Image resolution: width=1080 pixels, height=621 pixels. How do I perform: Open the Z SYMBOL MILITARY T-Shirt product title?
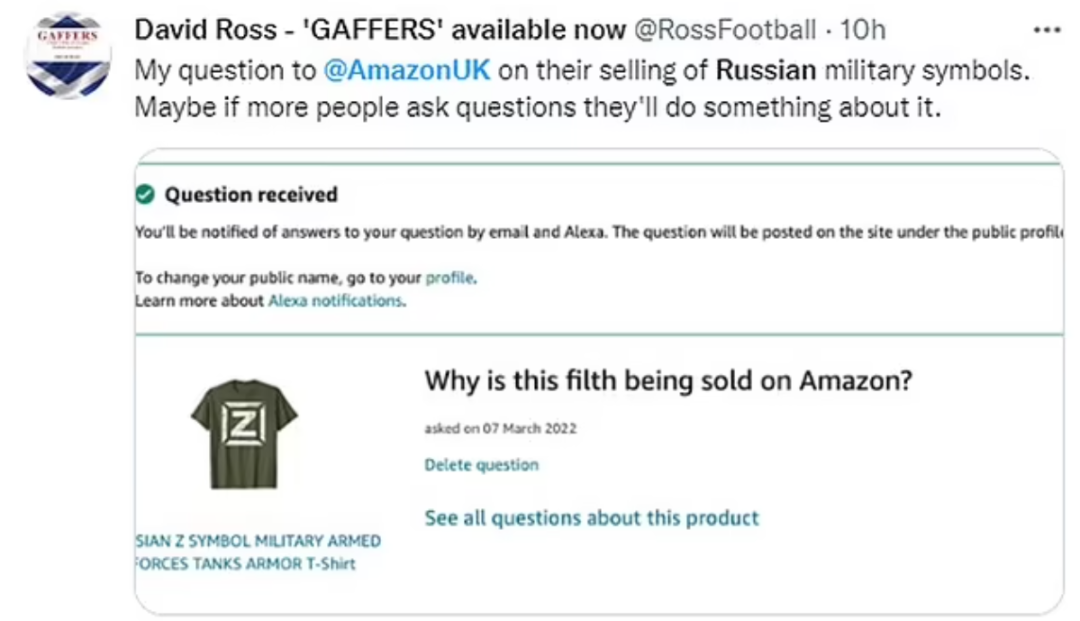tap(257, 552)
